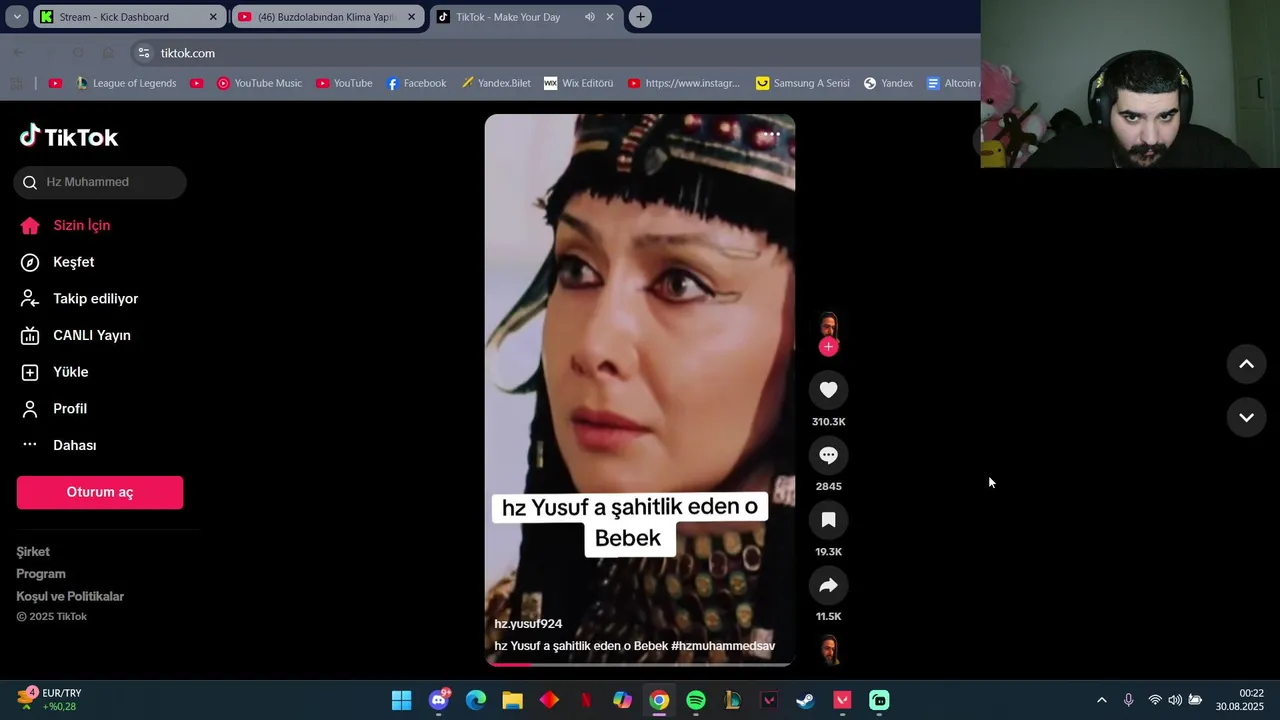
Task: Open the Windows Start menu
Action: 401,700
